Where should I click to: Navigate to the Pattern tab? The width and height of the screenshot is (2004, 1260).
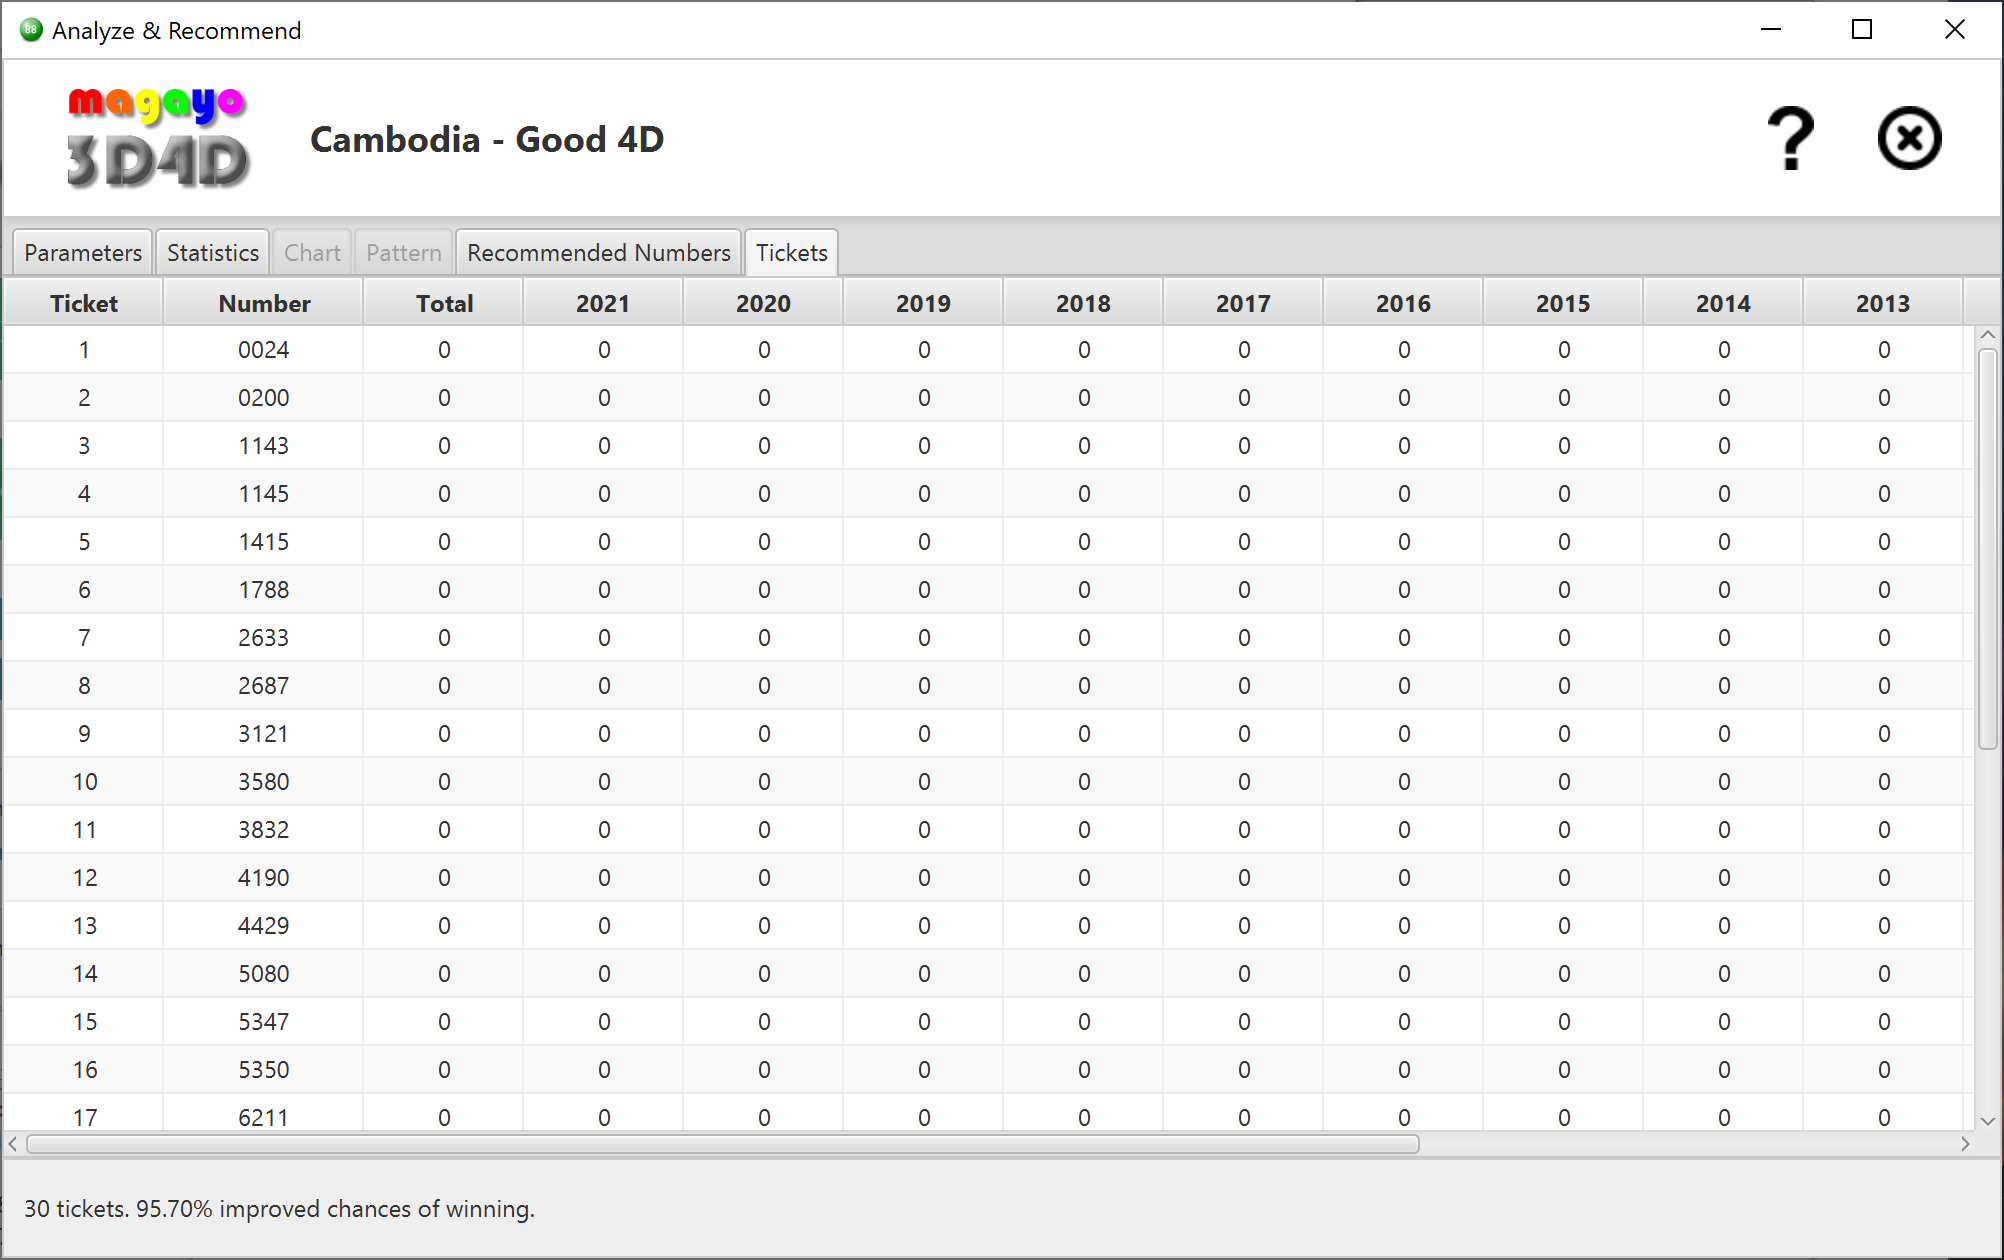point(402,253)
